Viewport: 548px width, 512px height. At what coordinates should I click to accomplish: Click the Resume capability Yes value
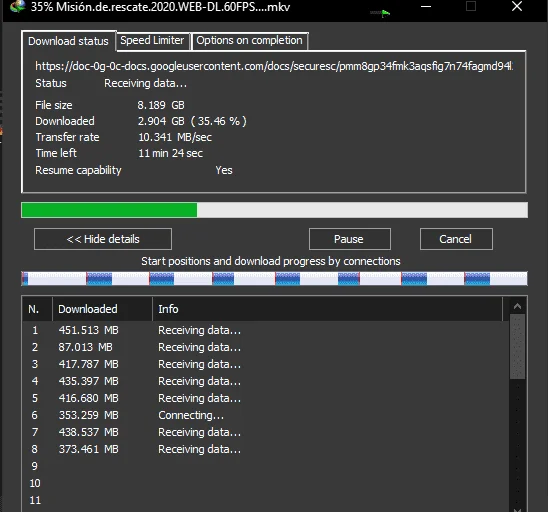point(224,170)
